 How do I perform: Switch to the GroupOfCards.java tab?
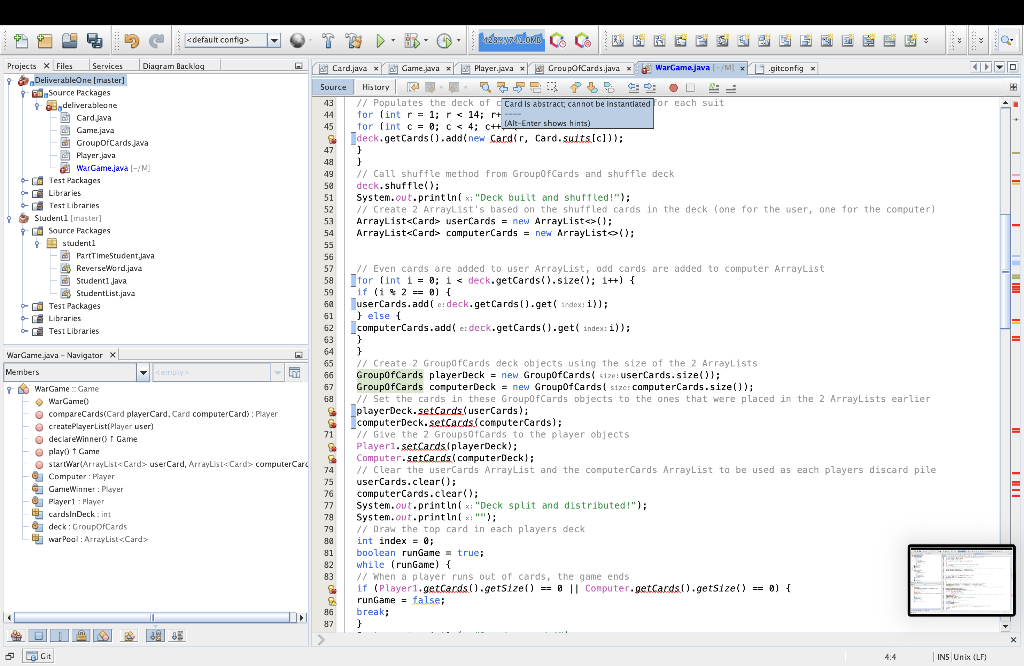point(584,68)
